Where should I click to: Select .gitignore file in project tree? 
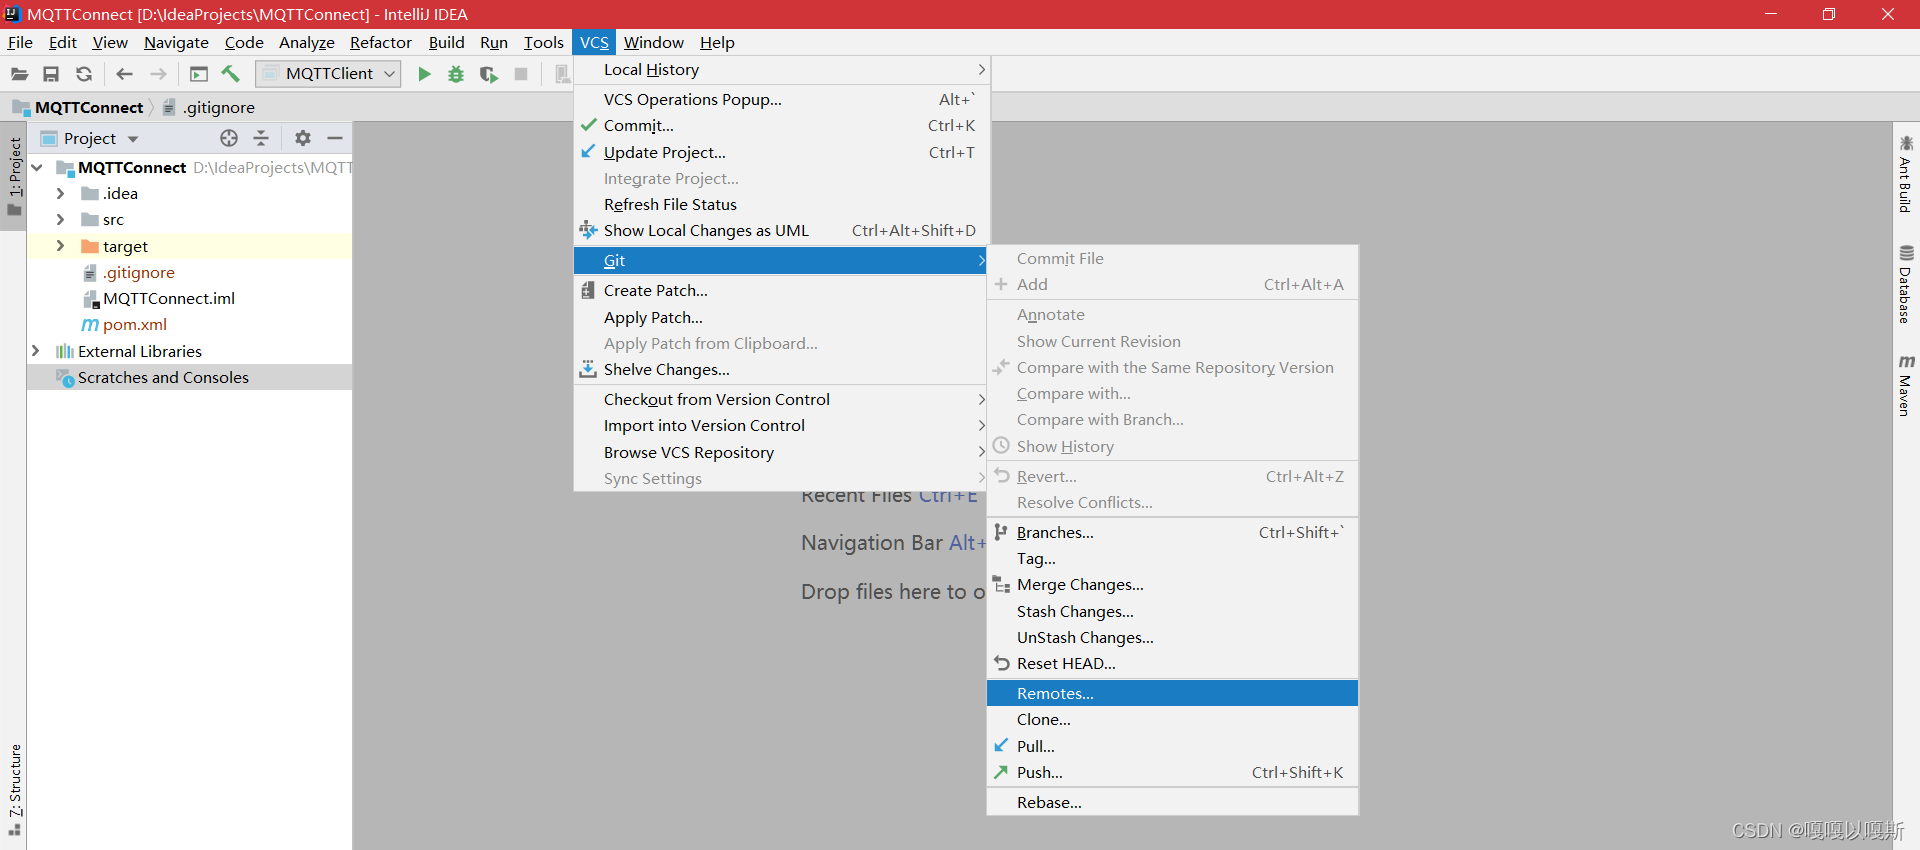[x=139, y=272]
